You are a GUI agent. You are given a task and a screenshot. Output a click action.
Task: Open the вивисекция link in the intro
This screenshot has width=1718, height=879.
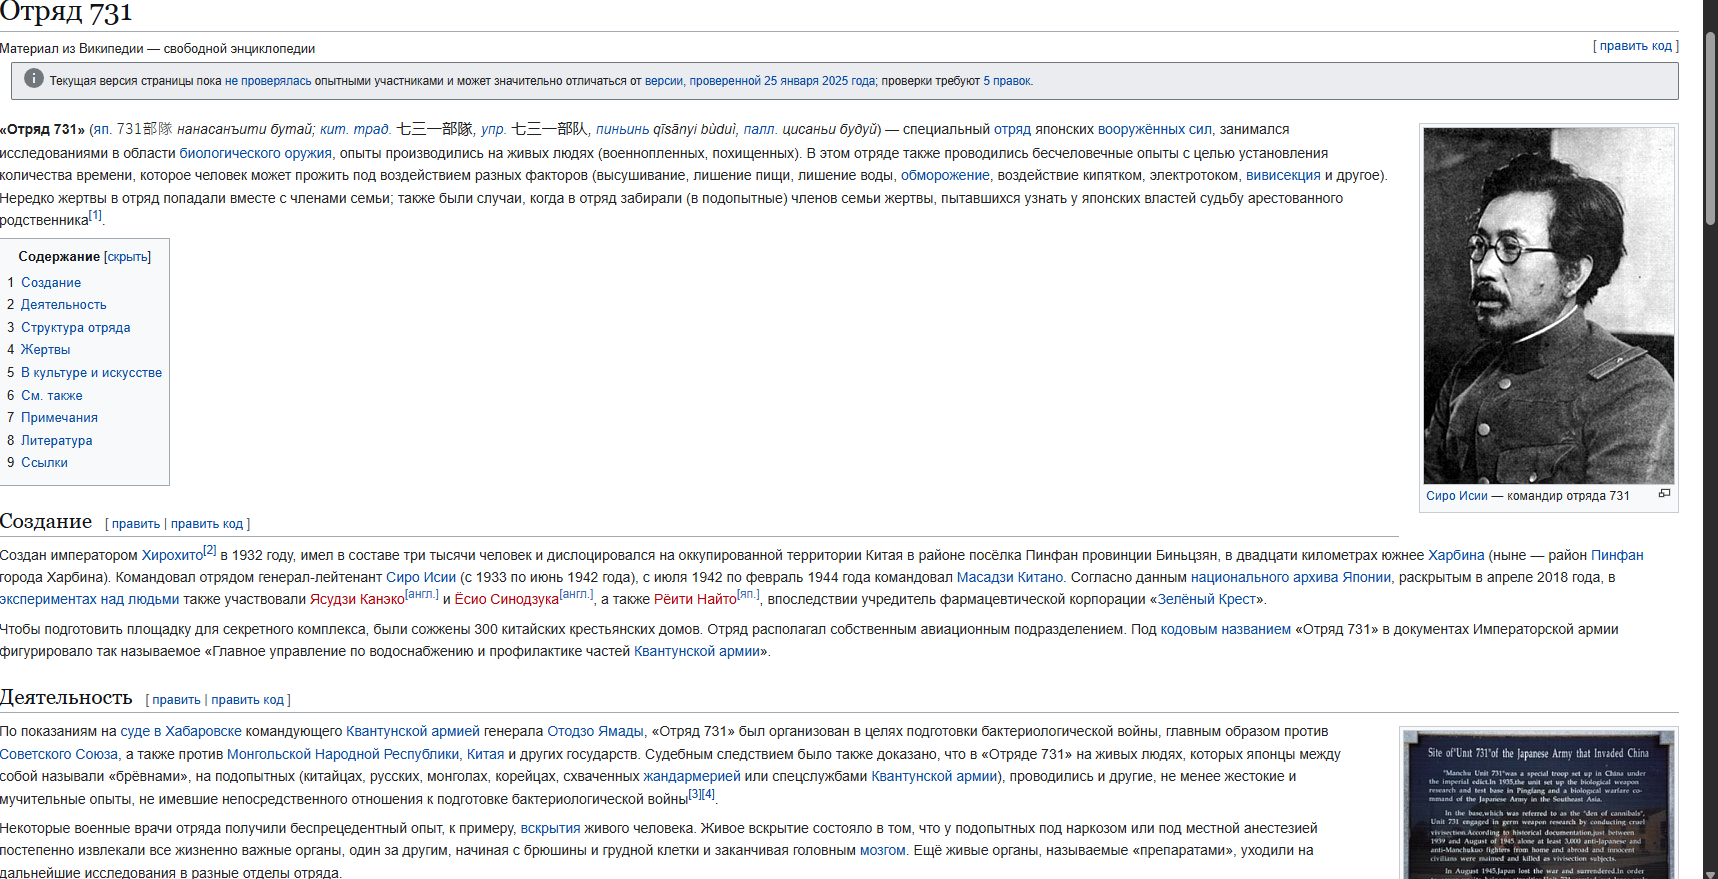(x=1283, y=175)
